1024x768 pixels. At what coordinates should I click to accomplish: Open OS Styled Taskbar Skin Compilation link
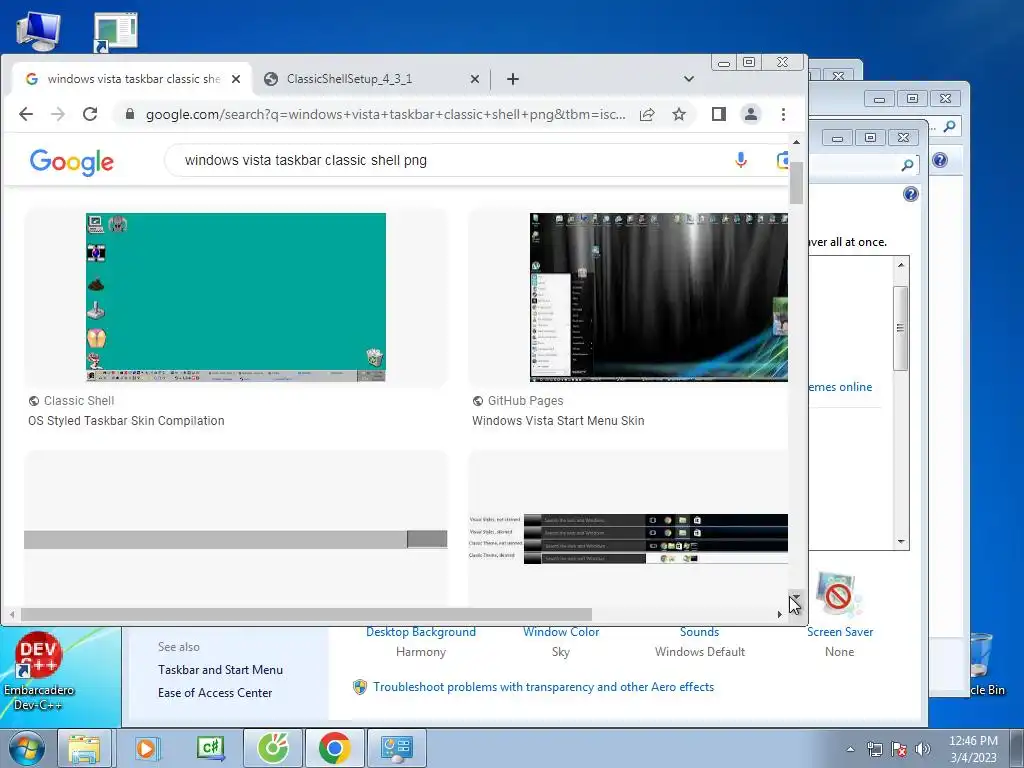126,421
